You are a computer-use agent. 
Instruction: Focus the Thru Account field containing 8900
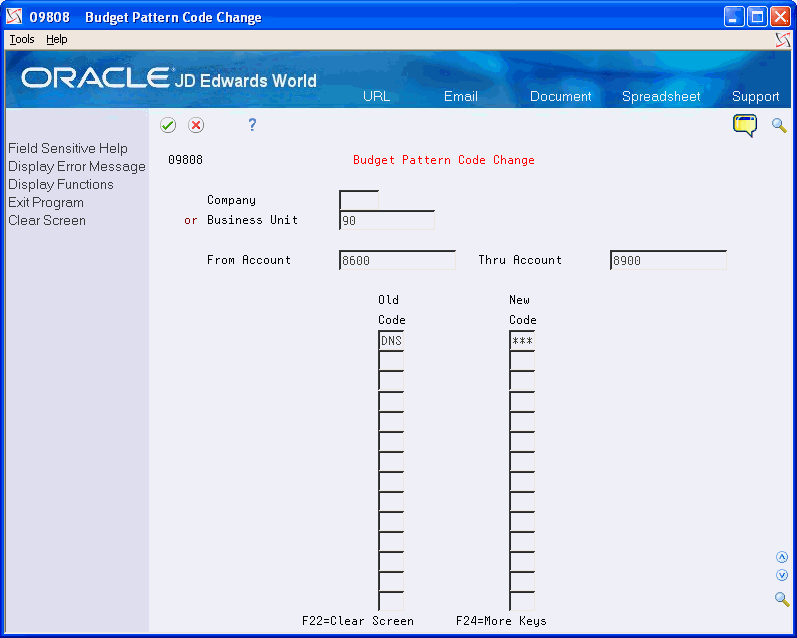click(x=668, y=260)
